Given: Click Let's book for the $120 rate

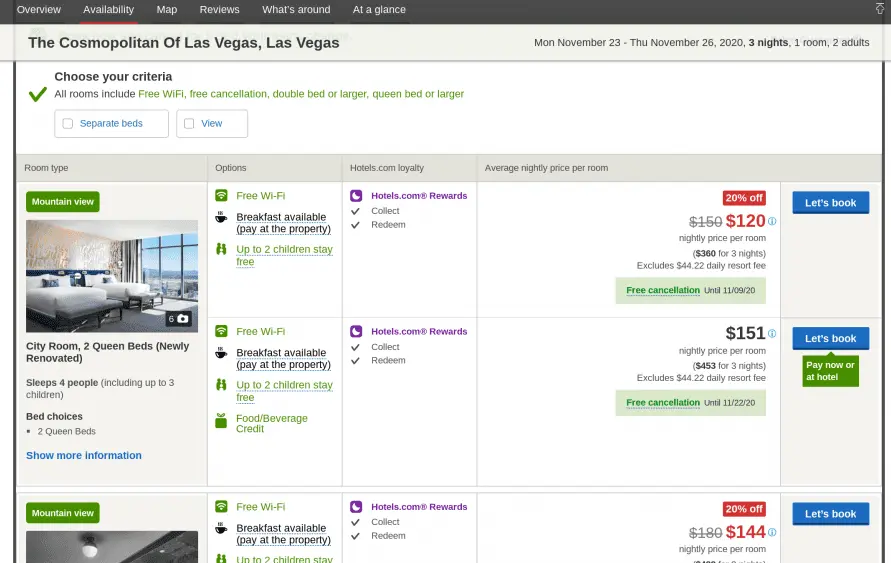Looking at the screenshot, I should (x=831, y=203).
